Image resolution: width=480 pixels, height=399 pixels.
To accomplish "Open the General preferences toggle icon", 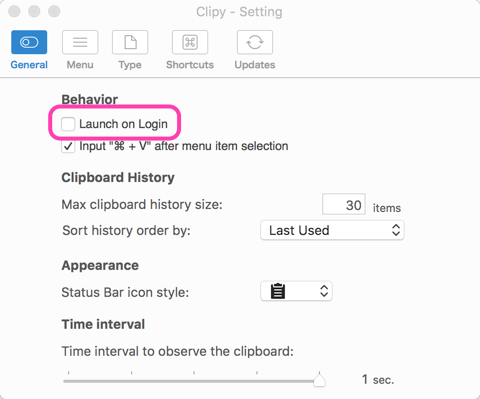I will (x=29, y=42).
